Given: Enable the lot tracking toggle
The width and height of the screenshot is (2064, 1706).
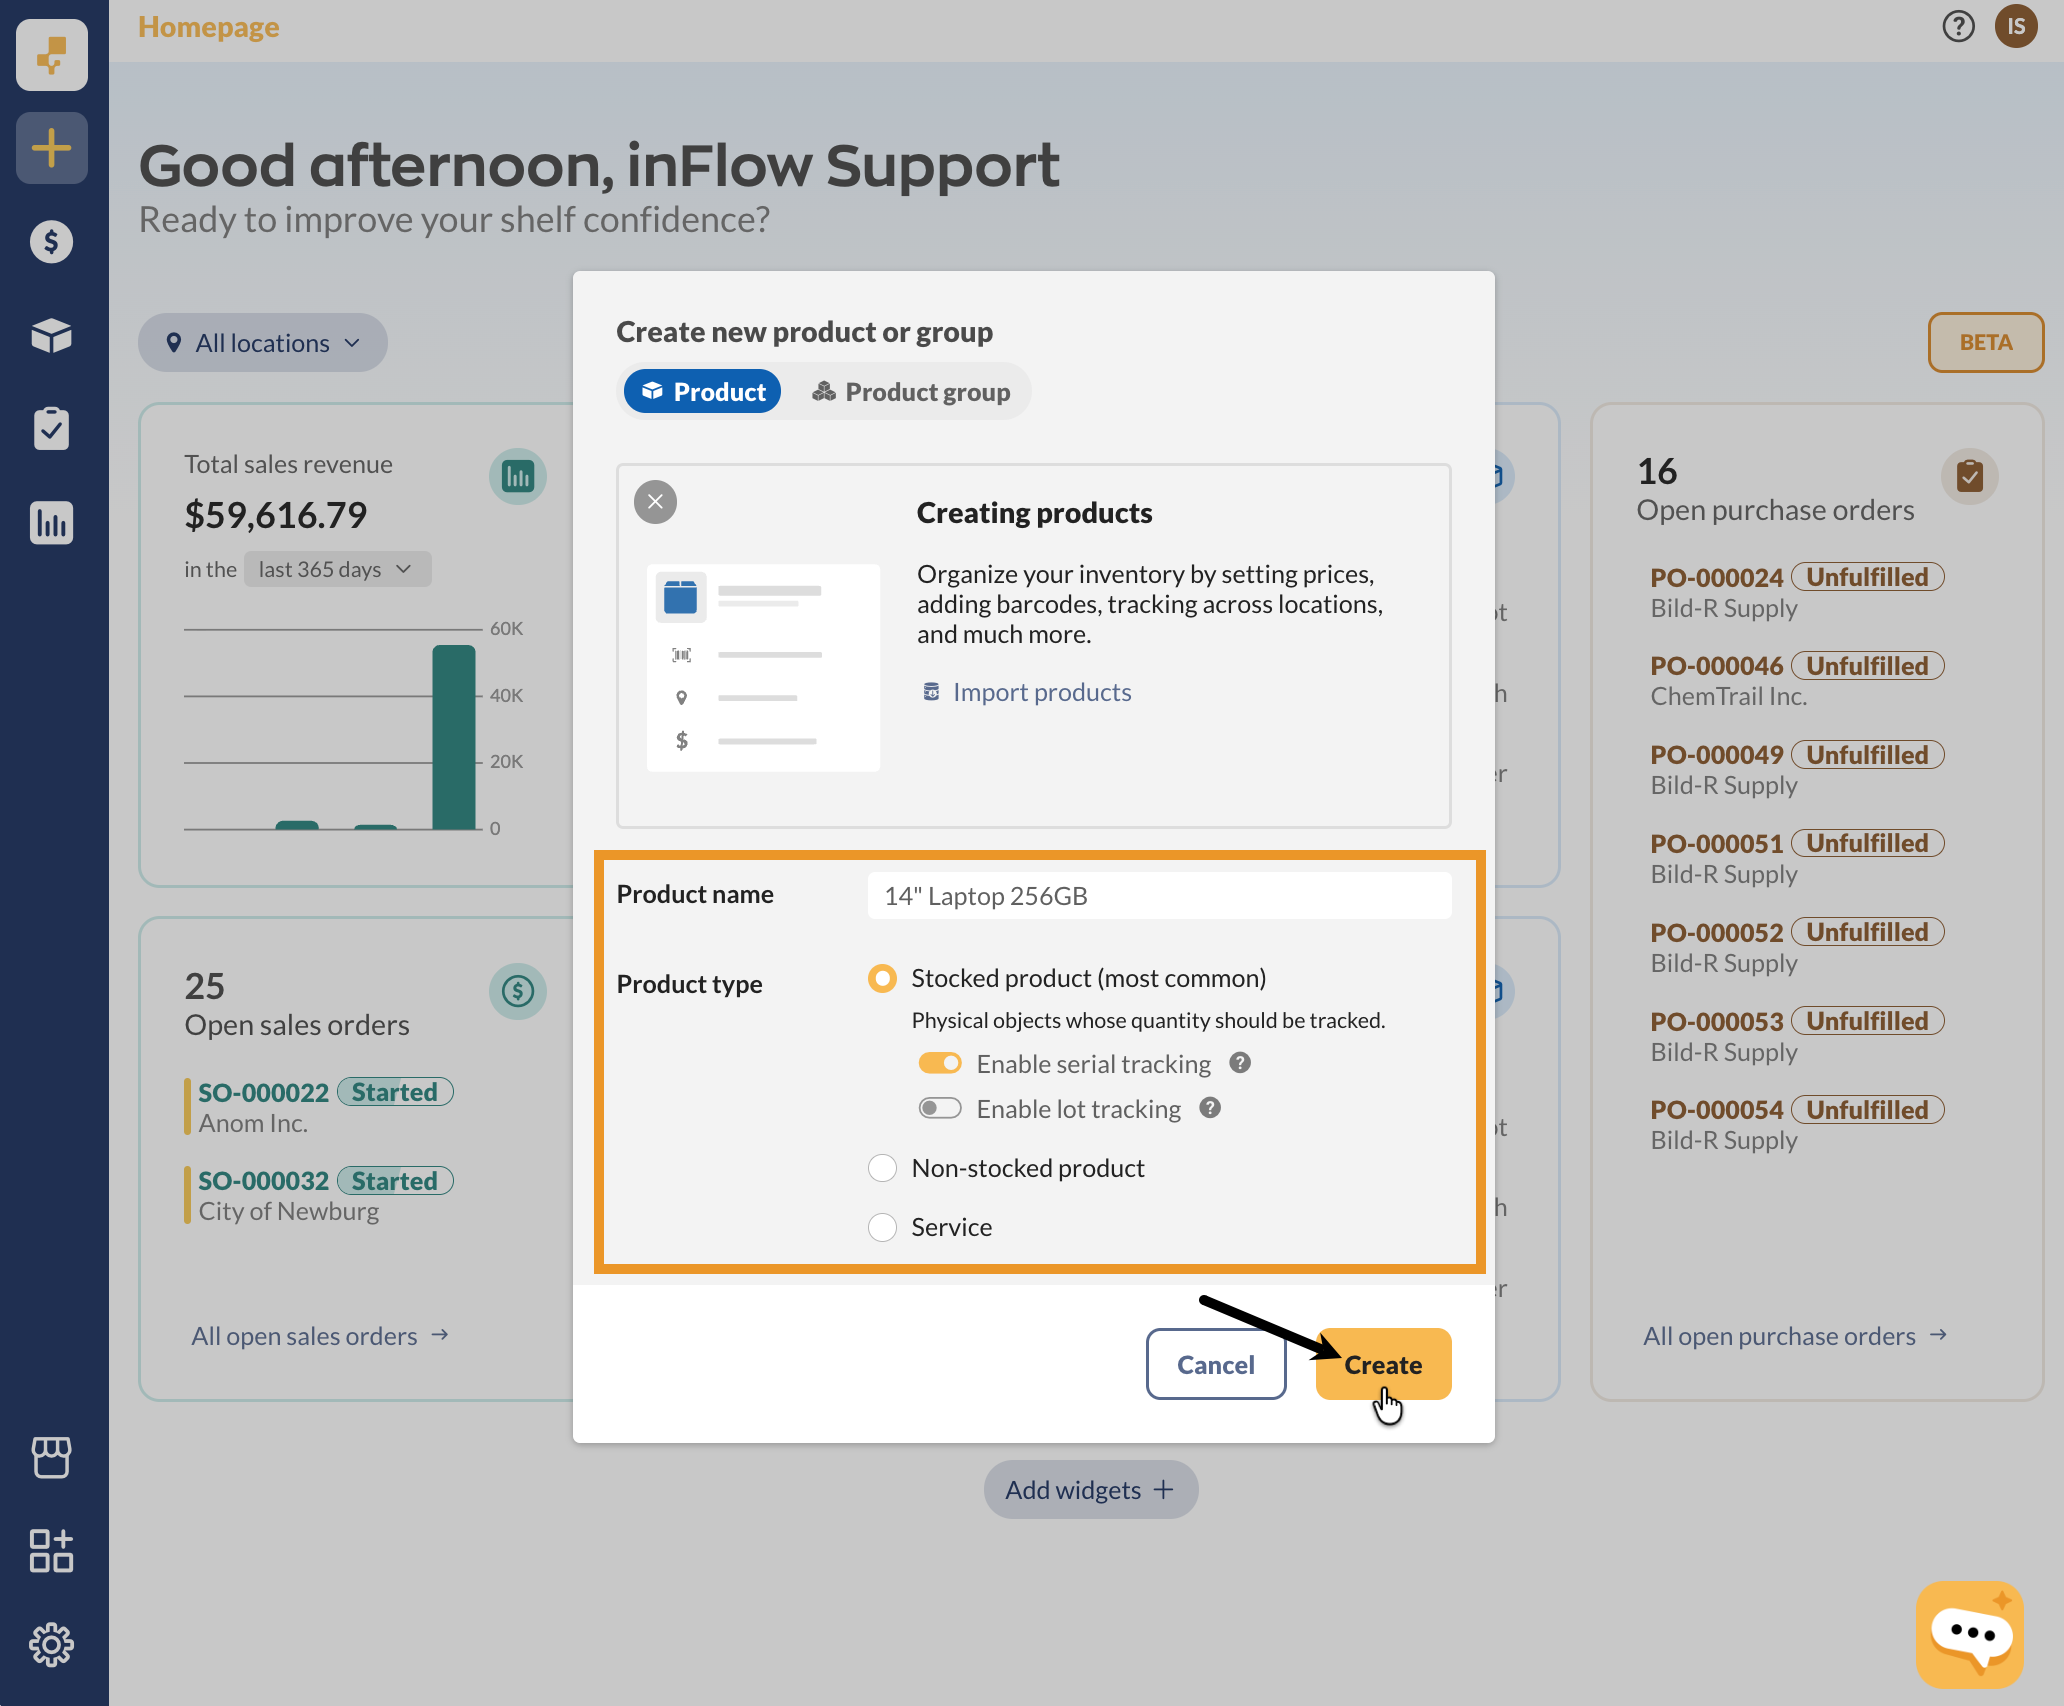Looking at the screenshot, I should pos(940,1108).
